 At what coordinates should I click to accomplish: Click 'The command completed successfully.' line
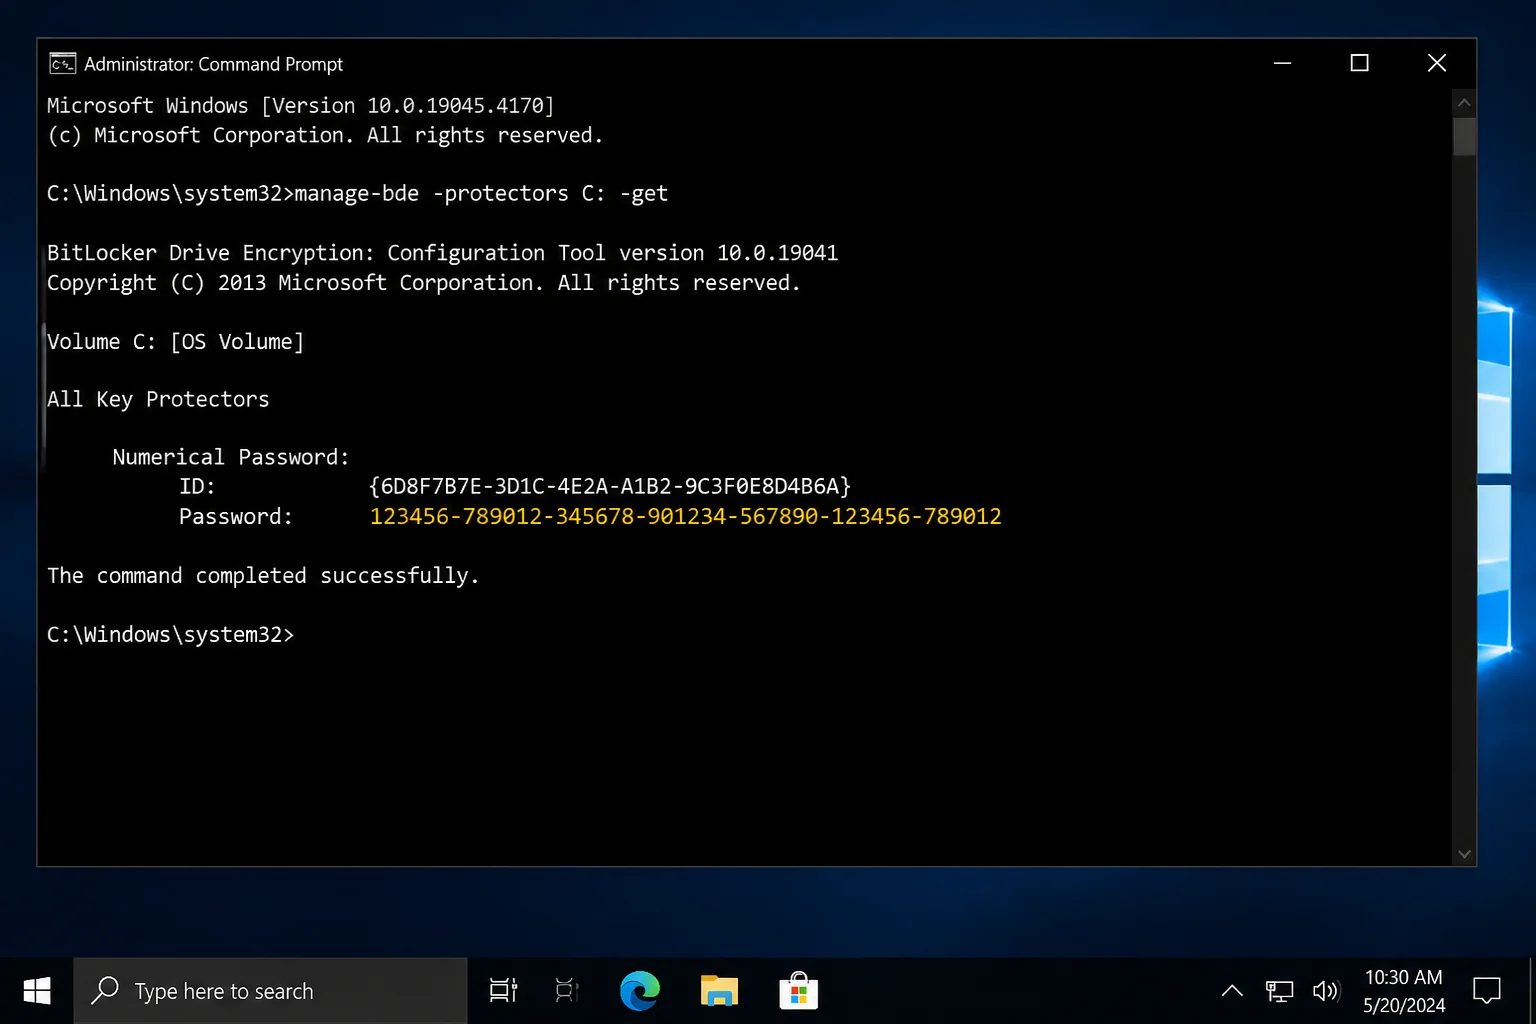point(263,576)
